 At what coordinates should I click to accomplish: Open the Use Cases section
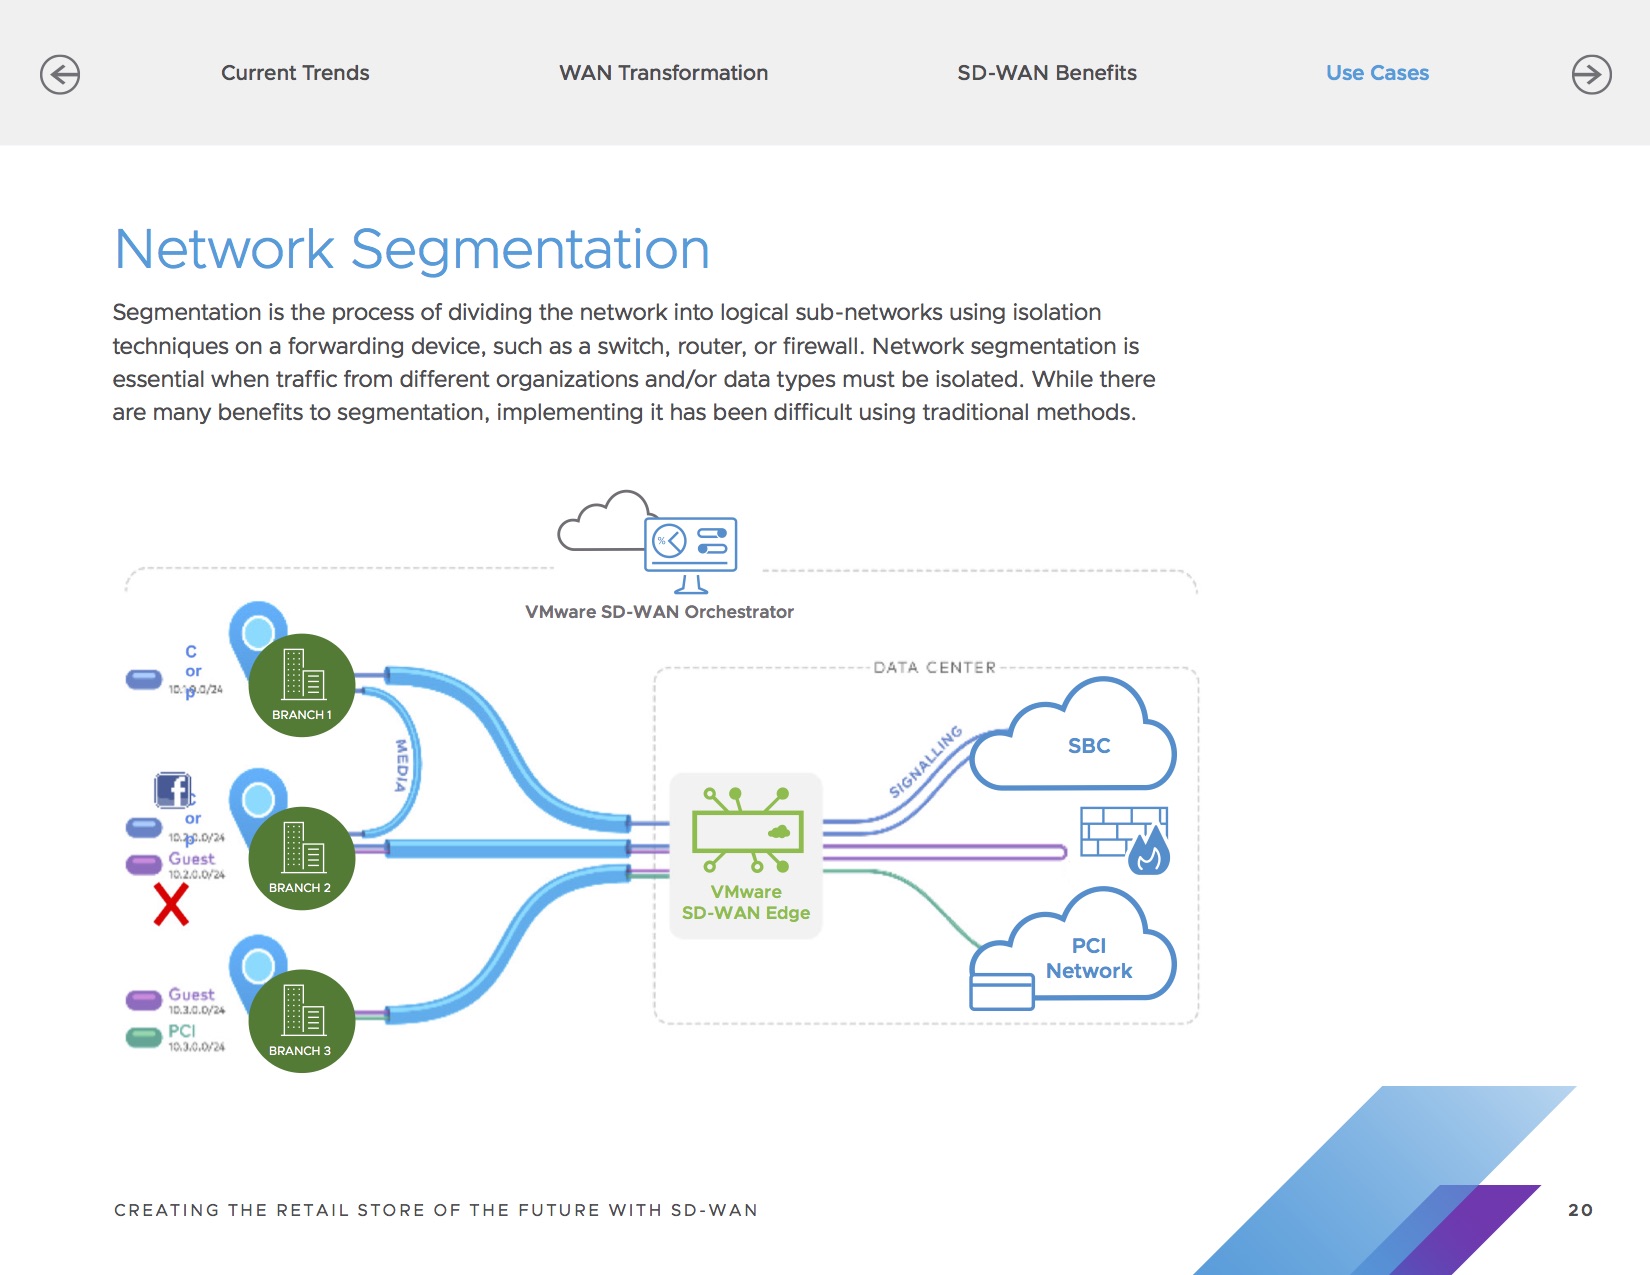pyautogui.click(x=1377, y=73)
